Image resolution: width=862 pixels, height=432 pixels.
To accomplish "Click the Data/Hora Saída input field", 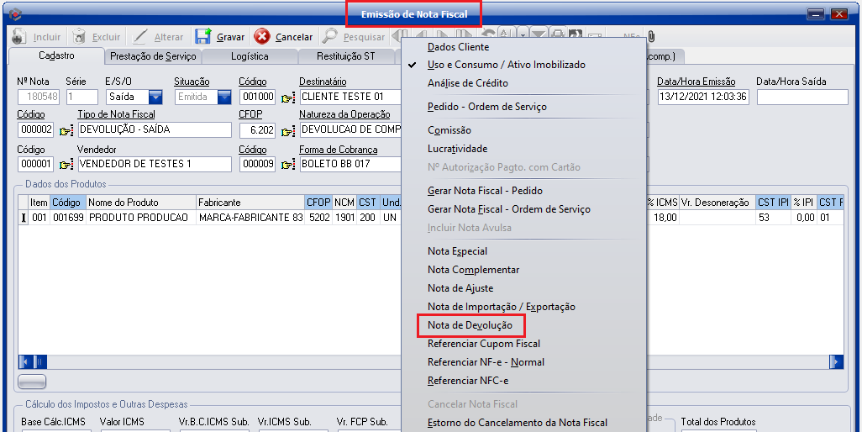I will 802,97.
